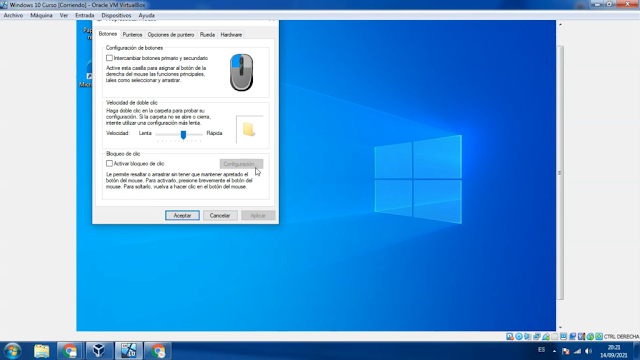Check Activar bloqueo de clic
This screenshot has height=360, width=640.
pos(109,163)
